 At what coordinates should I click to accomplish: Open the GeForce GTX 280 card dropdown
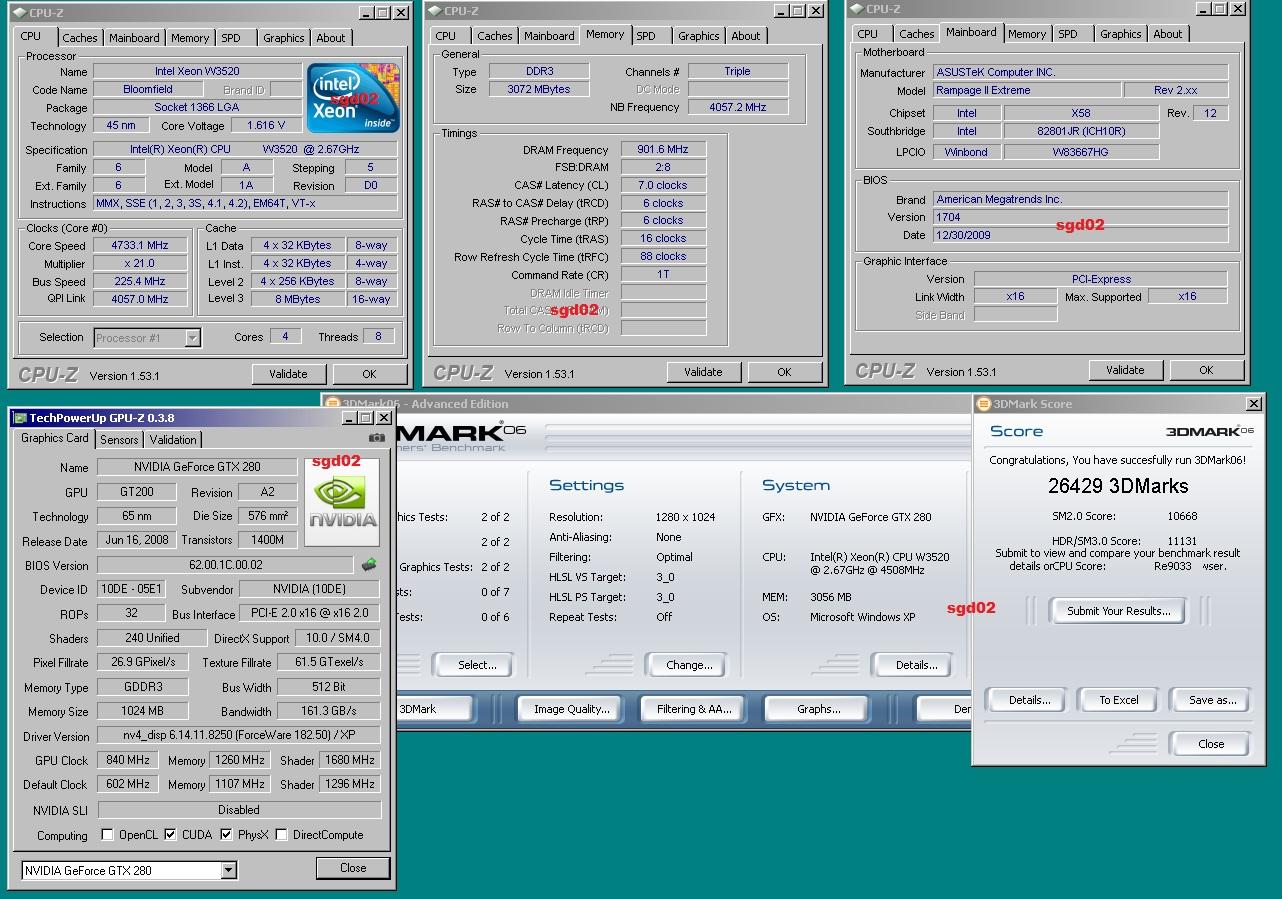228,870
